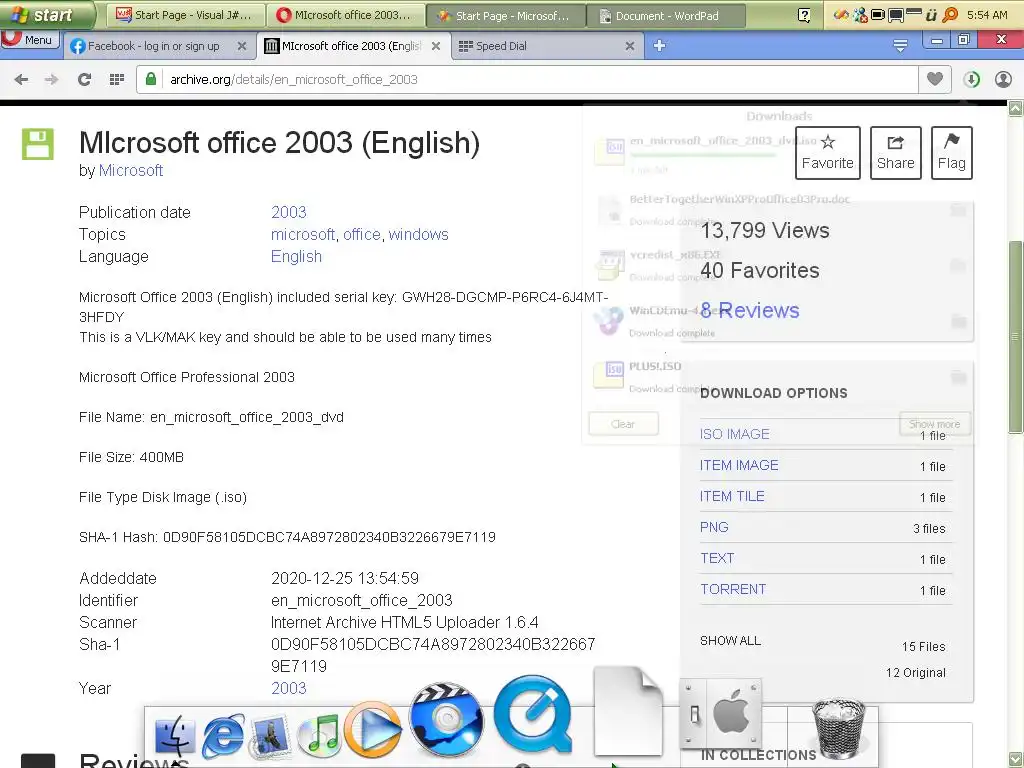This screenshot has width=1024, height=768.
Task: Open the Year 2003 link
Action: (289, 688)
